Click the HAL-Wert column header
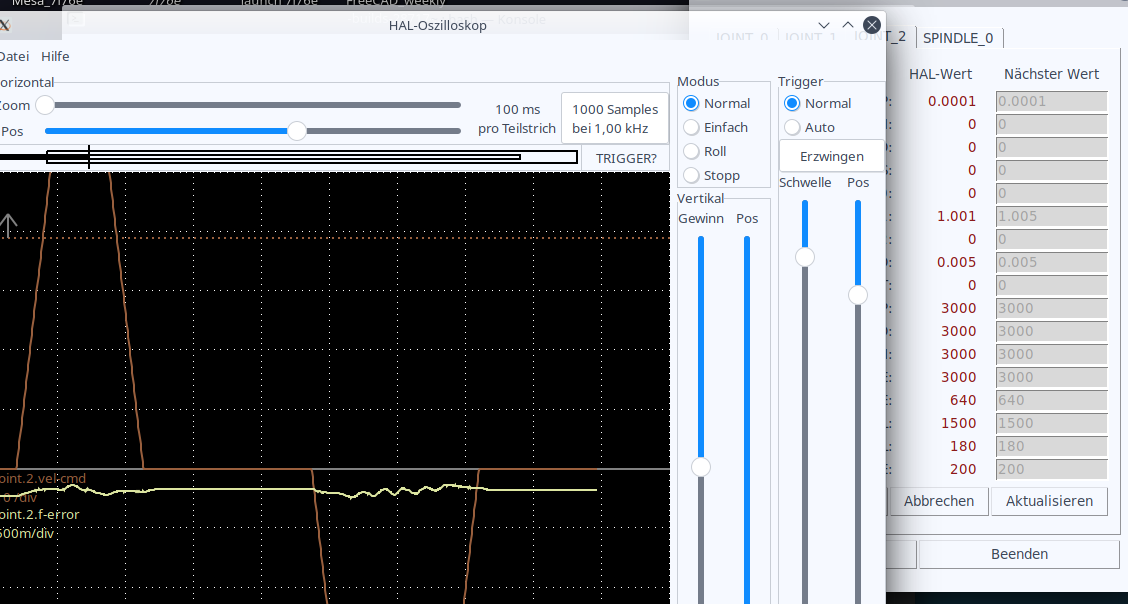The height and width of the screenshot is (604, 1128). click(x=940, y=74)
